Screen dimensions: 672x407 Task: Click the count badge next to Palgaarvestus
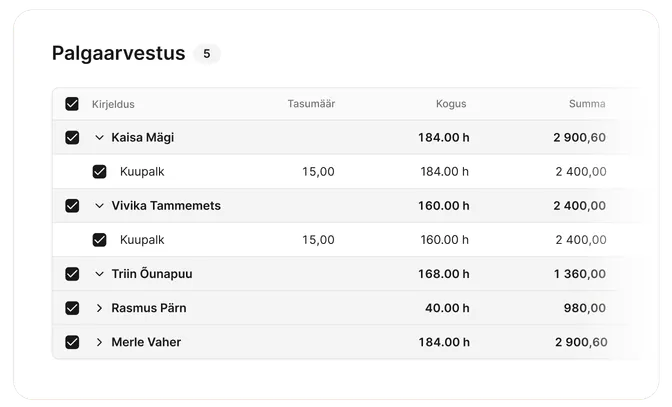[x=207, y=54]
